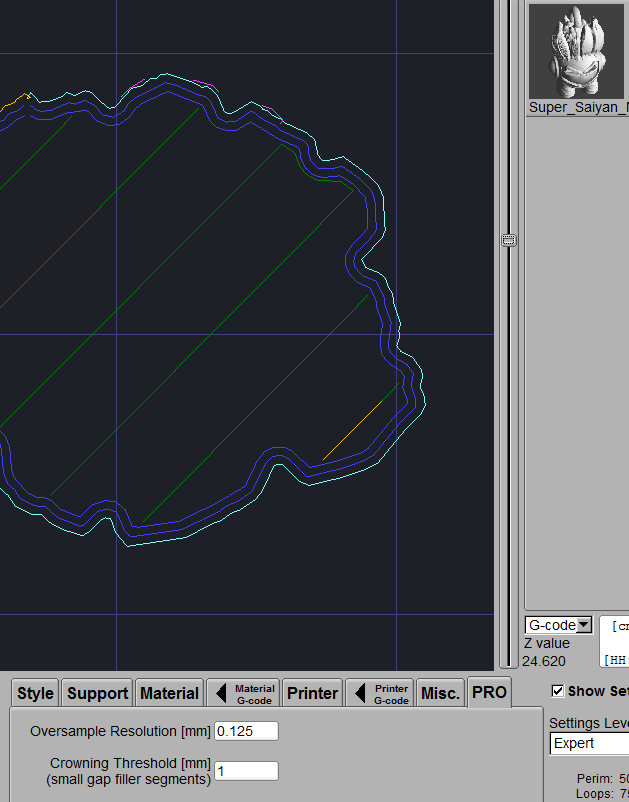Viewport: 629px width, 802px height.
Task: Click inside the G-code text box
Action: pos(615,642)
